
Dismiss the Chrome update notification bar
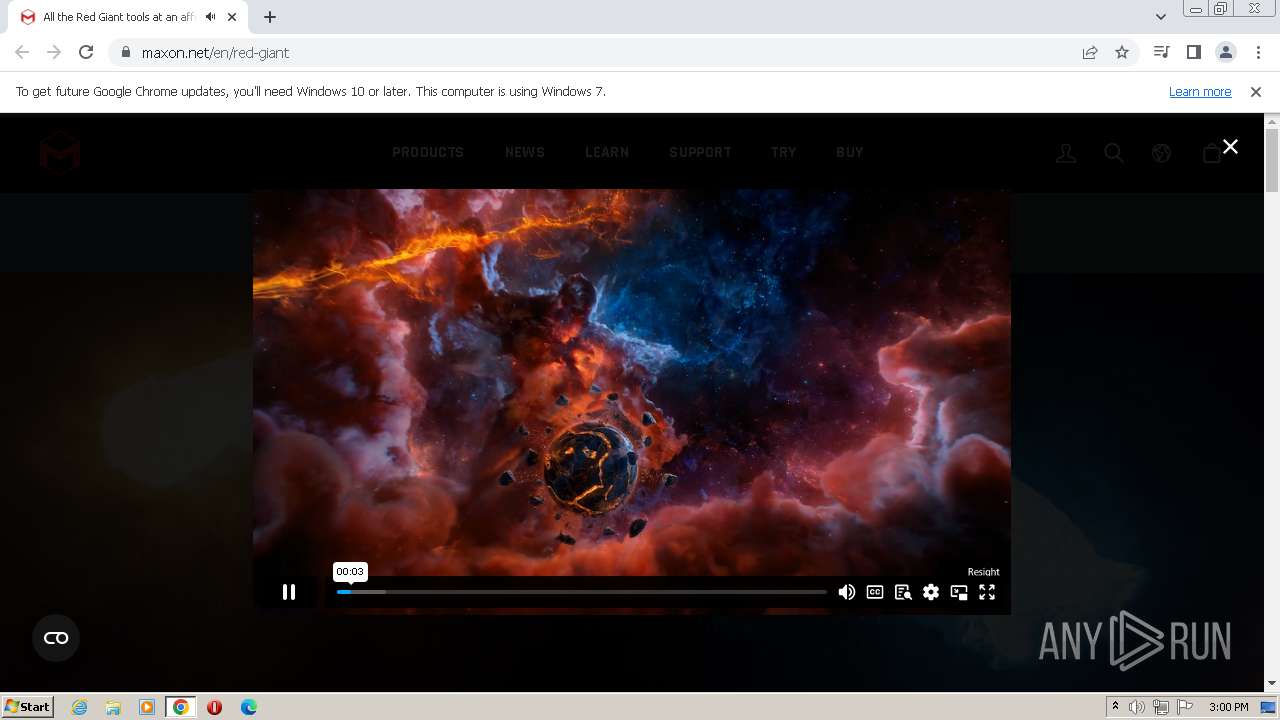[x=1256, y=91]
